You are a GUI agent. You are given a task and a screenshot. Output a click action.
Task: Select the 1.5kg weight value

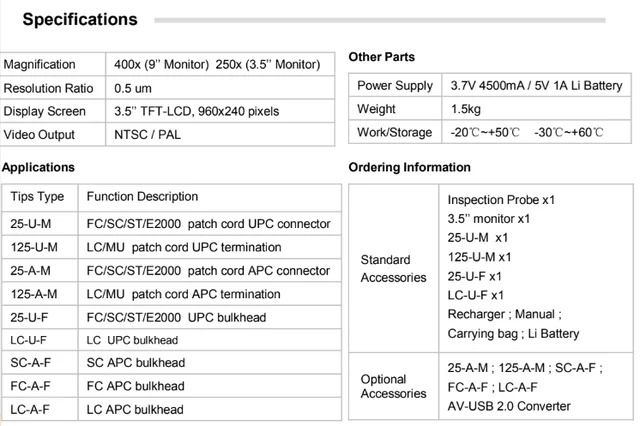pyautogui.click(x=466, y=109)
